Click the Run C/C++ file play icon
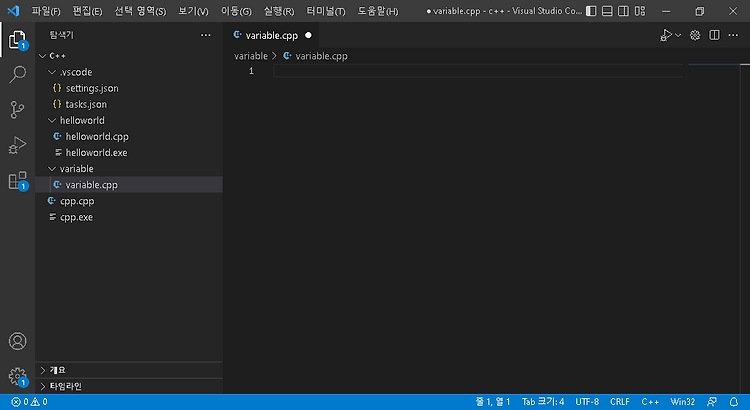Image resolution: width=750 pixels, height=410 pixels. click(x=666, y=35)
